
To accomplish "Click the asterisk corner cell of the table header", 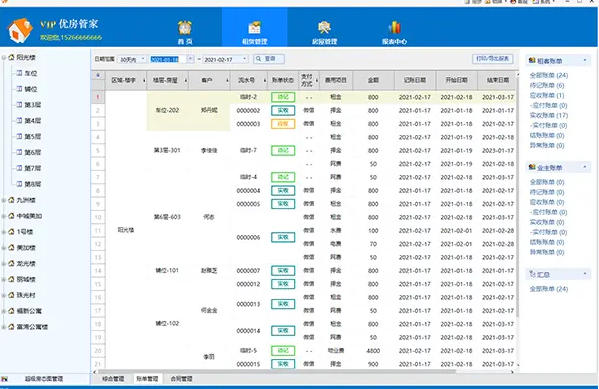I will [98, 76].
